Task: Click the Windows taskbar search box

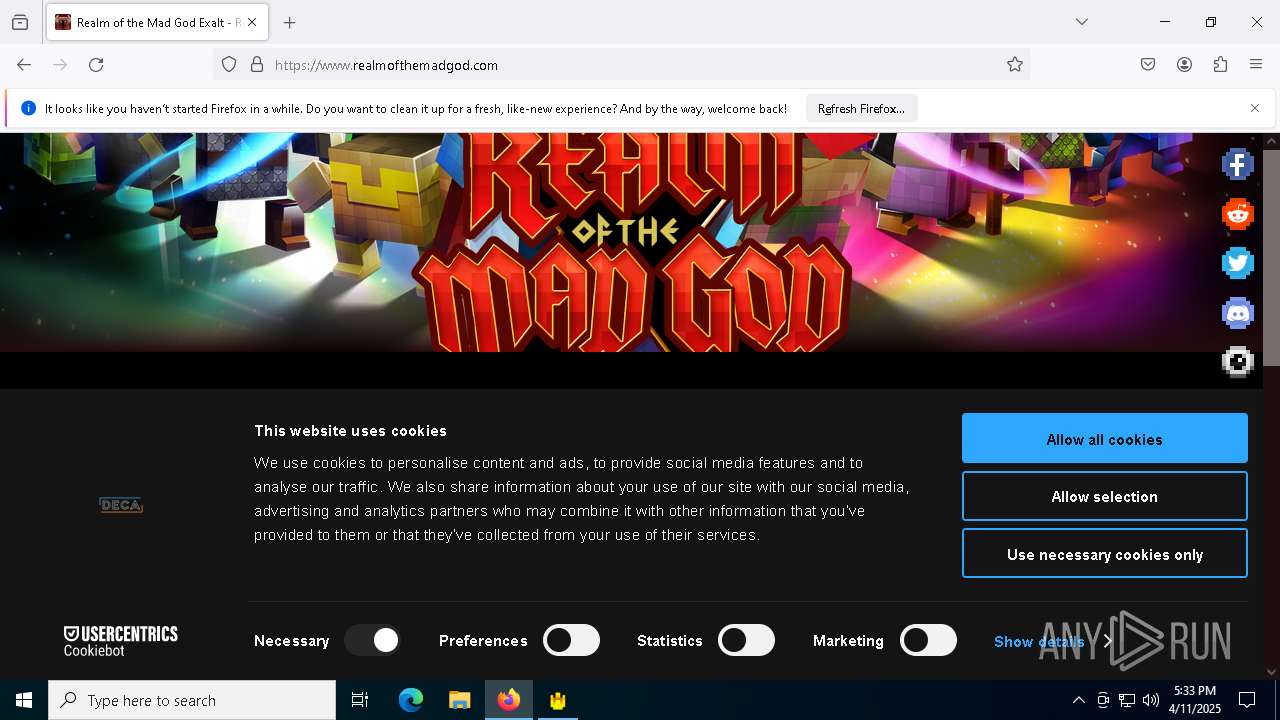Action: 192,700
